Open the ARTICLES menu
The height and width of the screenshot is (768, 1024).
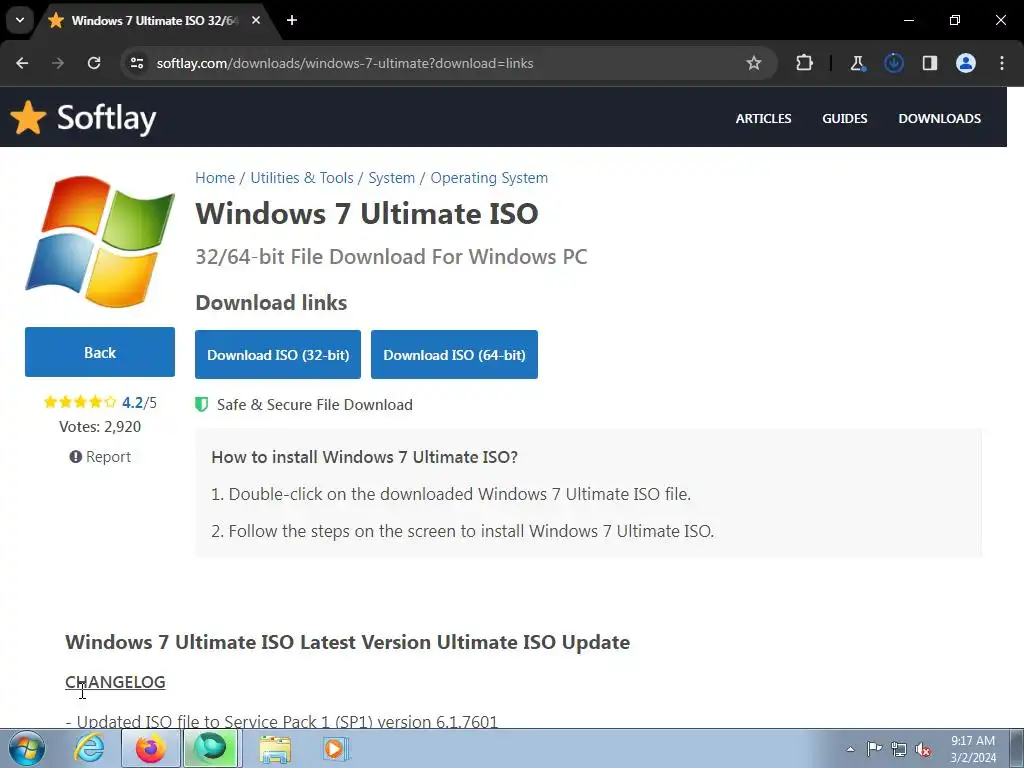pyautogui.click(x=763, y=119)
